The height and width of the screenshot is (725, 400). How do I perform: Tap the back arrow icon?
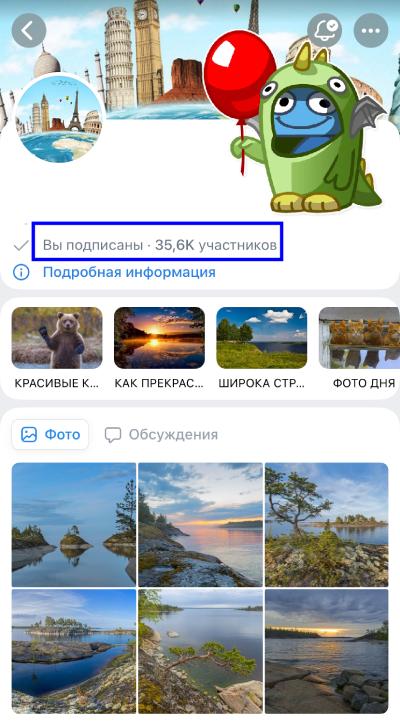click(x=29, y=31)
